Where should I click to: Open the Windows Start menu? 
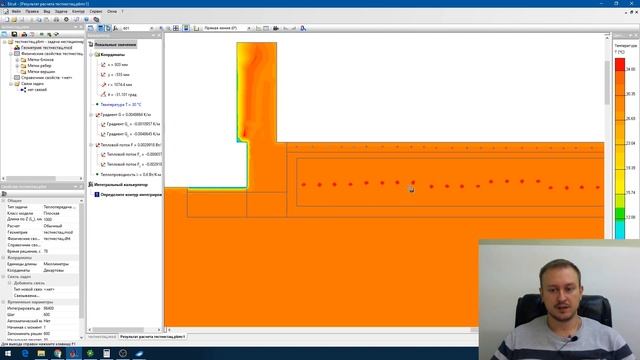[x=8, y=353]
